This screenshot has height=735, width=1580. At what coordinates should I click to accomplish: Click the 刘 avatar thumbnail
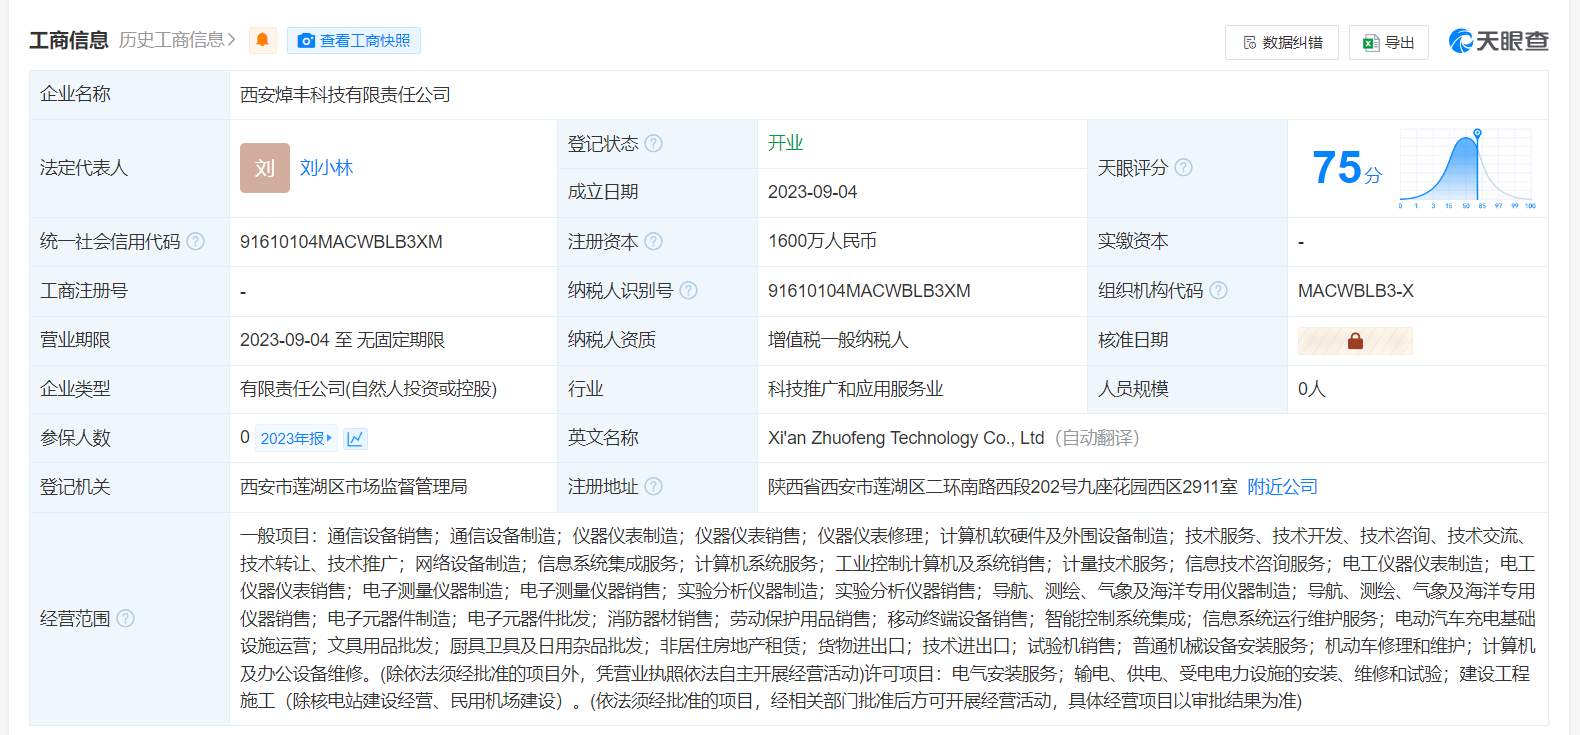coord(265,168)
